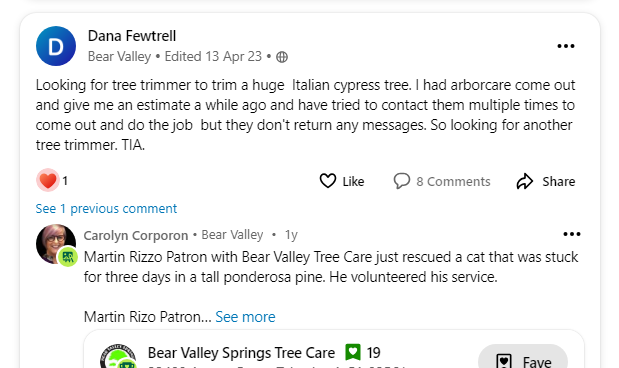This screenshot has width=619, height=368.
Task: Open post options three-dot menu
Action: (566, 46)
